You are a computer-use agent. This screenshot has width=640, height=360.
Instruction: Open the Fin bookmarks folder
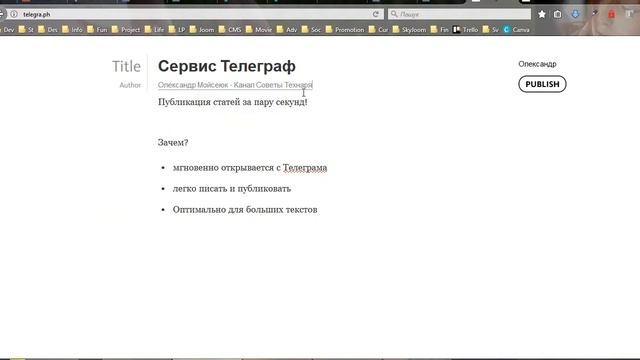click(440, 30)
